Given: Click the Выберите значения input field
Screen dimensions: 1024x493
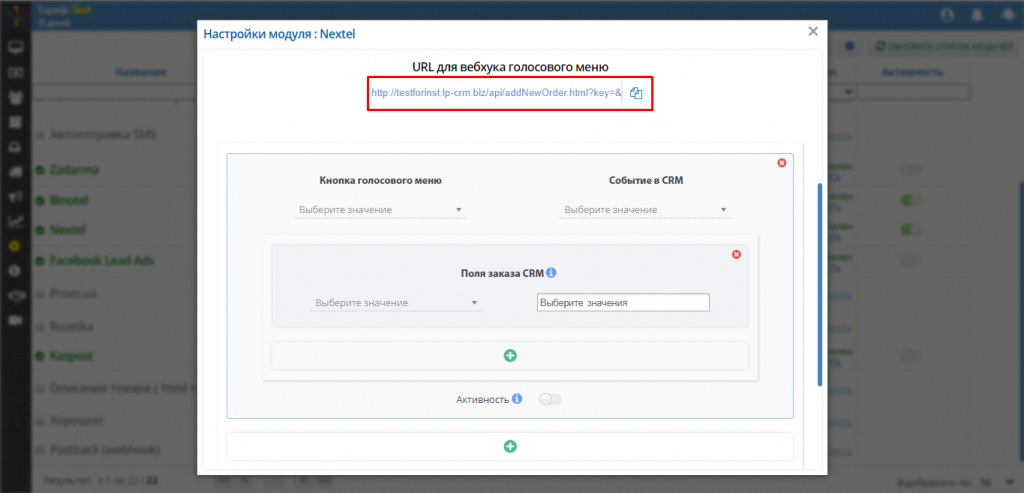Looking at the screenshot, I should 623,303.
